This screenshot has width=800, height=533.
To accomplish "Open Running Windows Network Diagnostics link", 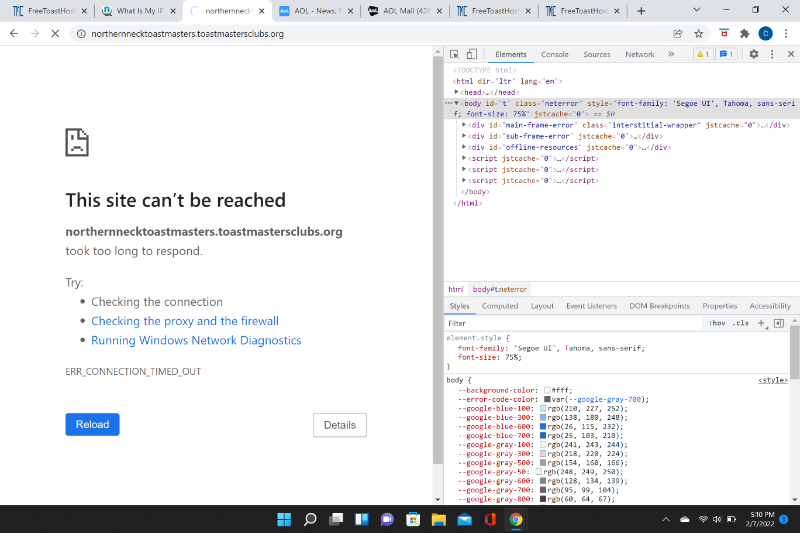I will click(196, 340).
